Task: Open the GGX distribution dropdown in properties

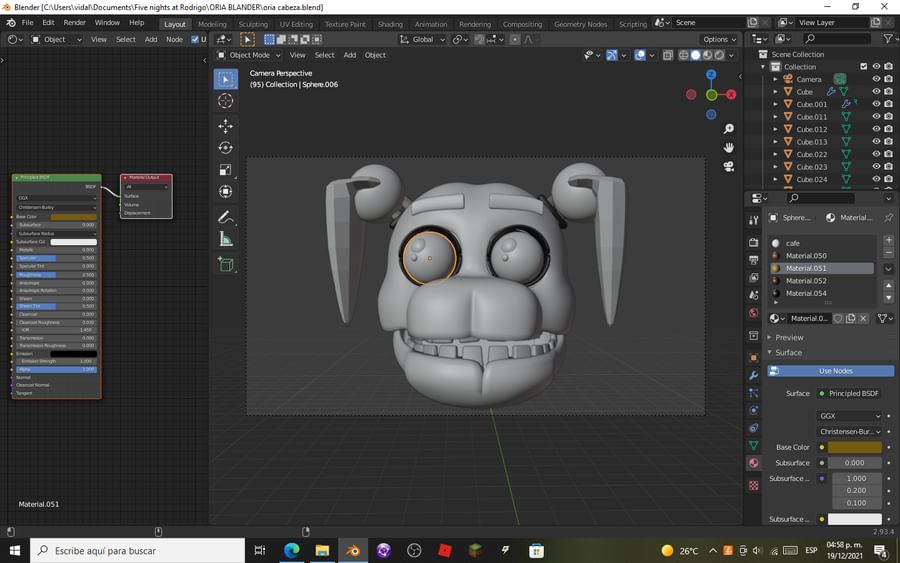Action: pos(849,416)
